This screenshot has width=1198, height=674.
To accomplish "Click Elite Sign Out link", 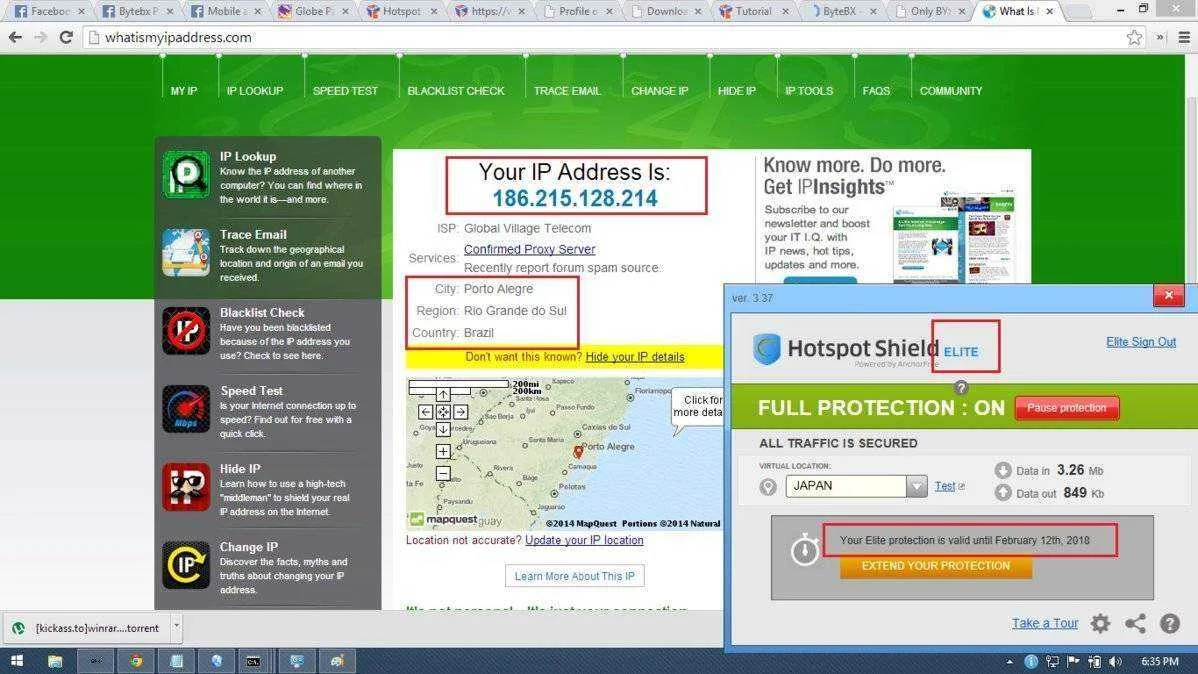I will pos(1141,342).
